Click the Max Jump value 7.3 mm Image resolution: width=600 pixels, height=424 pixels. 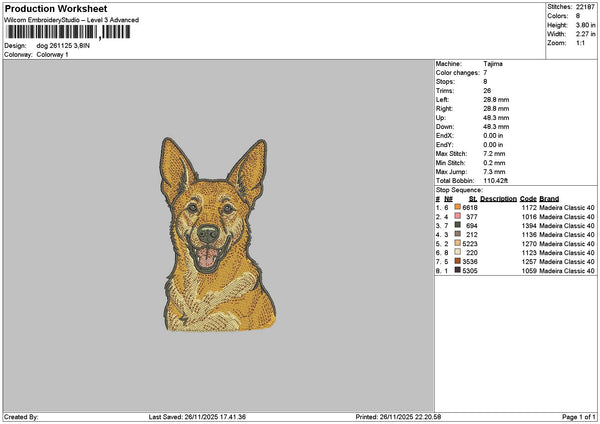[x=494, y=172]
